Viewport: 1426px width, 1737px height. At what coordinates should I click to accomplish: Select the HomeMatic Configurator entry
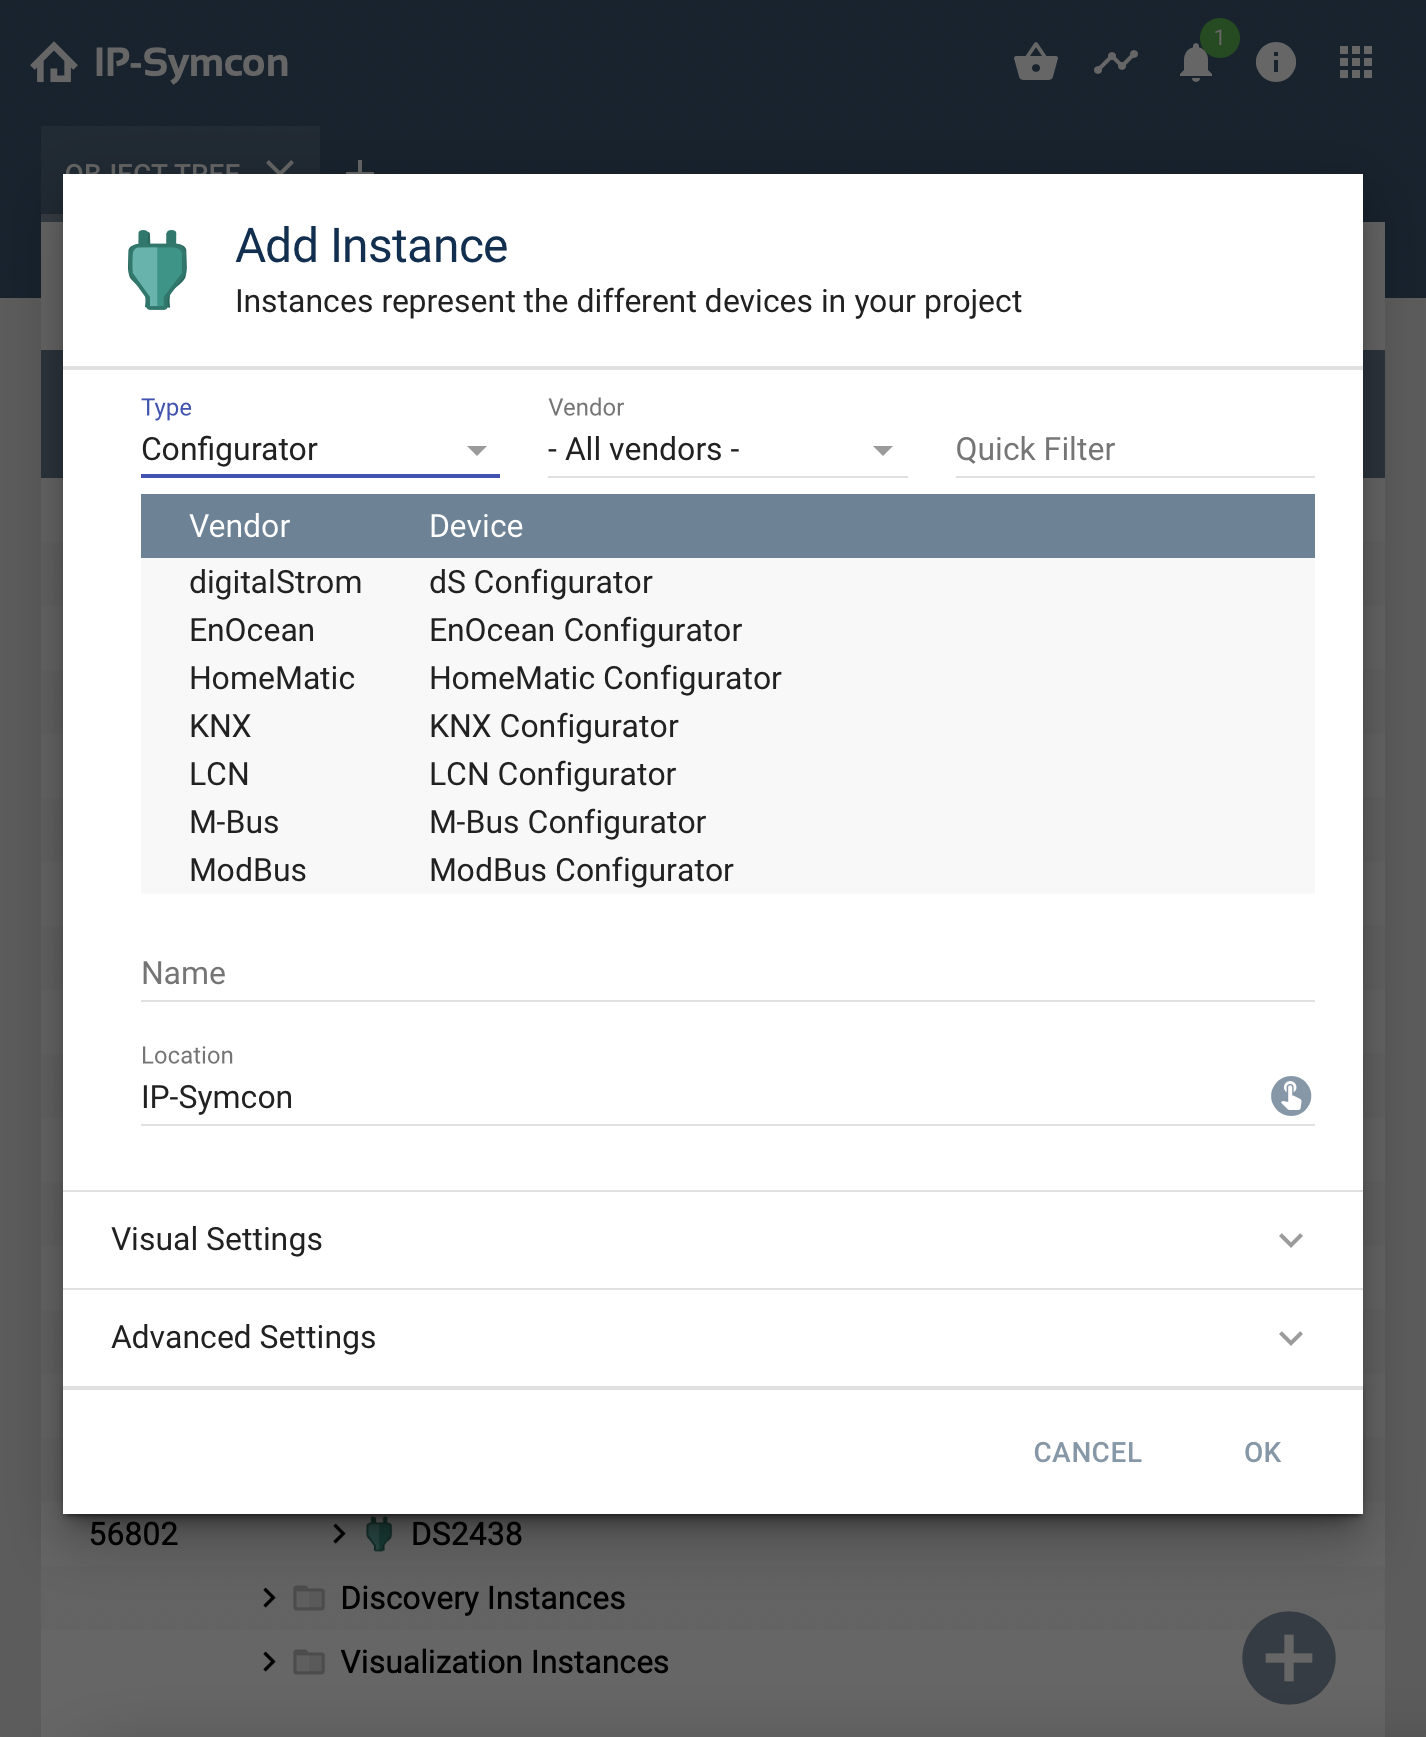click(604, 678)
